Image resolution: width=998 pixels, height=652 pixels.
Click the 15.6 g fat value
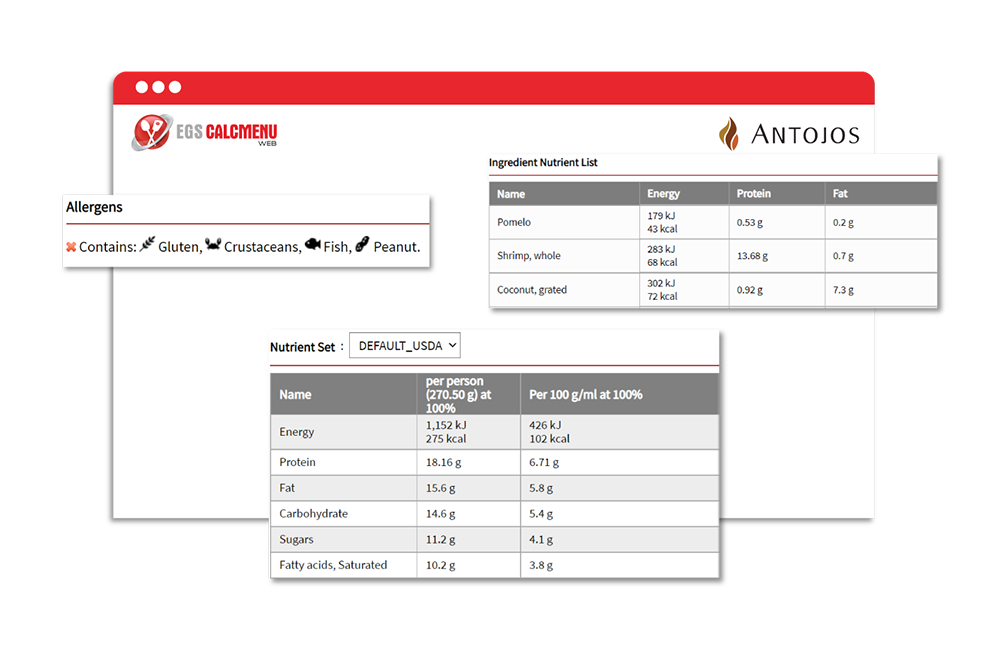pos(440,488)
